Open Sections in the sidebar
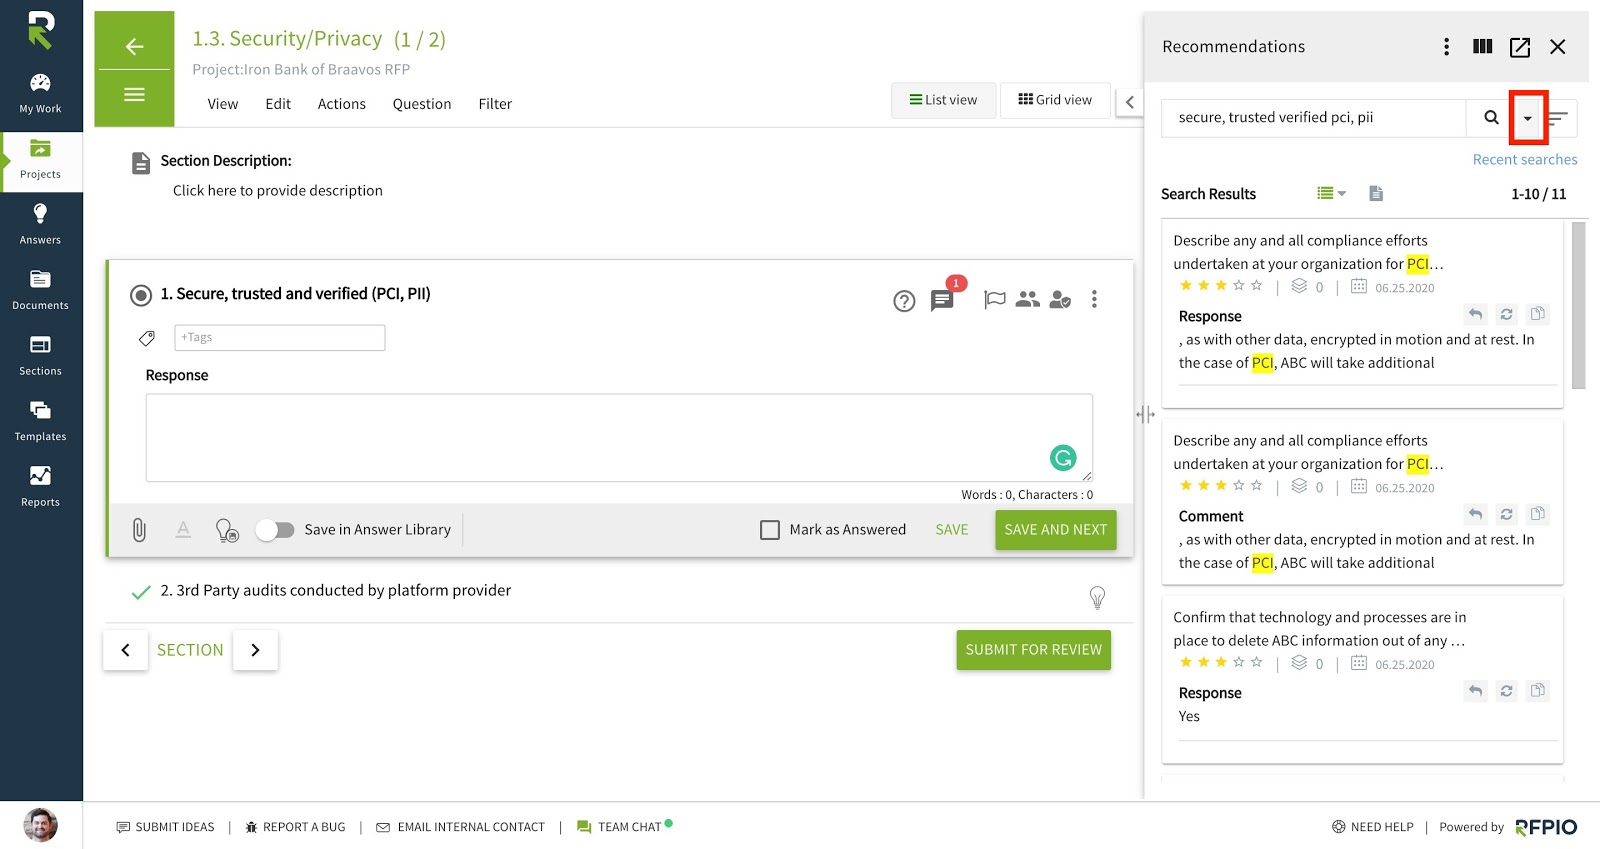1600x849 pixels. click(x=40, y=356)
